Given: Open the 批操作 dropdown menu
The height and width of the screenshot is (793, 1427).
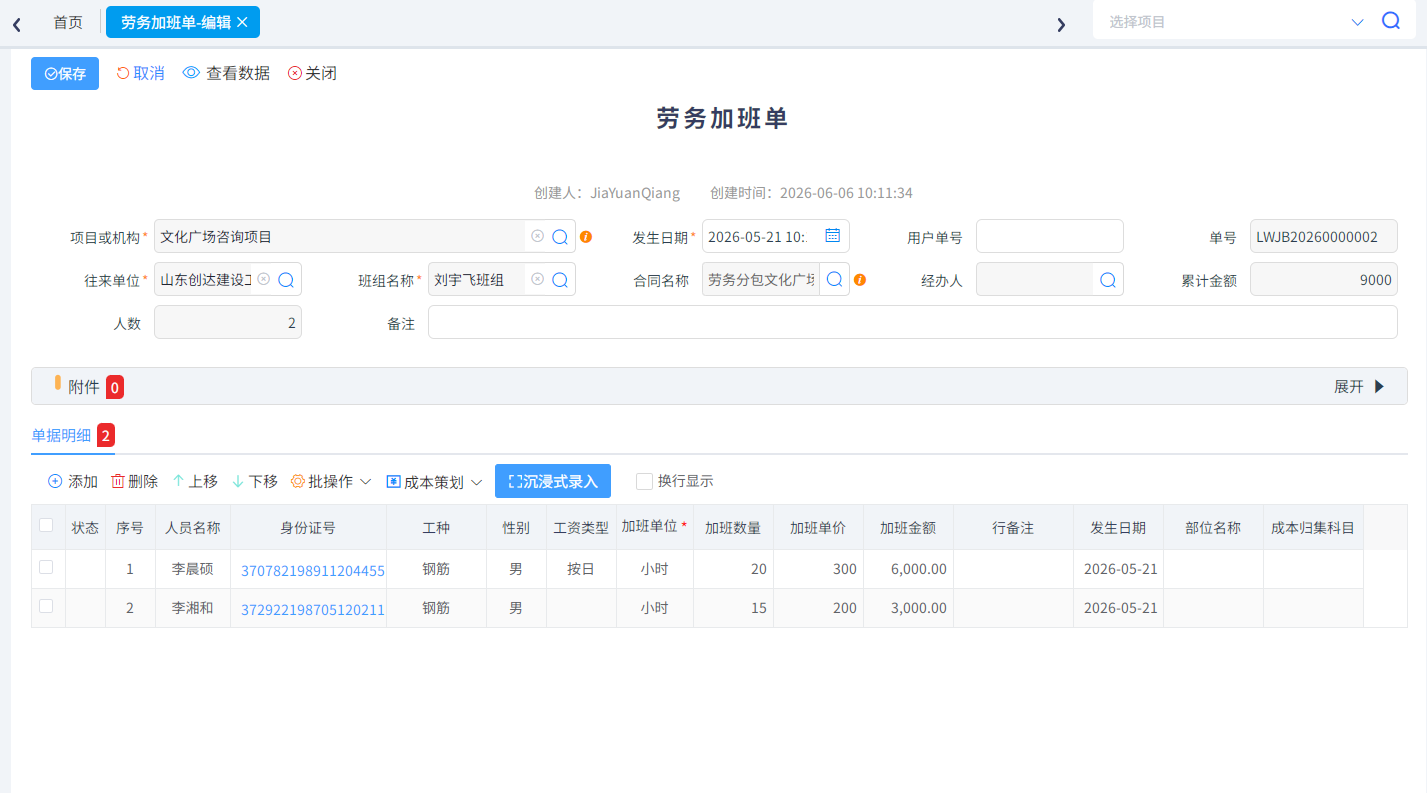Looking at the screenshot, I should [331, 482].
